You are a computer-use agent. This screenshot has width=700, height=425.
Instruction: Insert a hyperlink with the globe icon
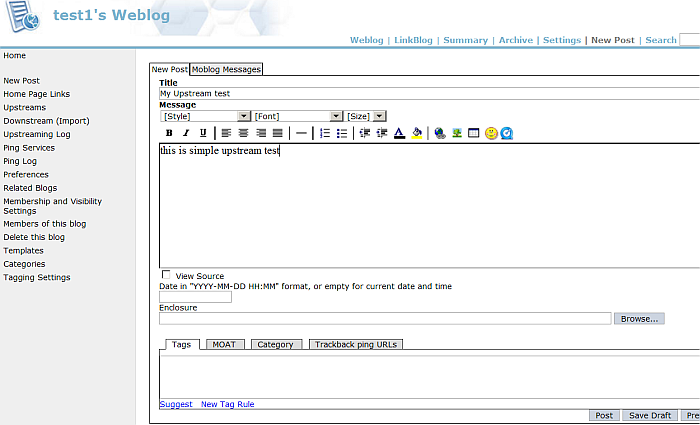pos(440,133)
